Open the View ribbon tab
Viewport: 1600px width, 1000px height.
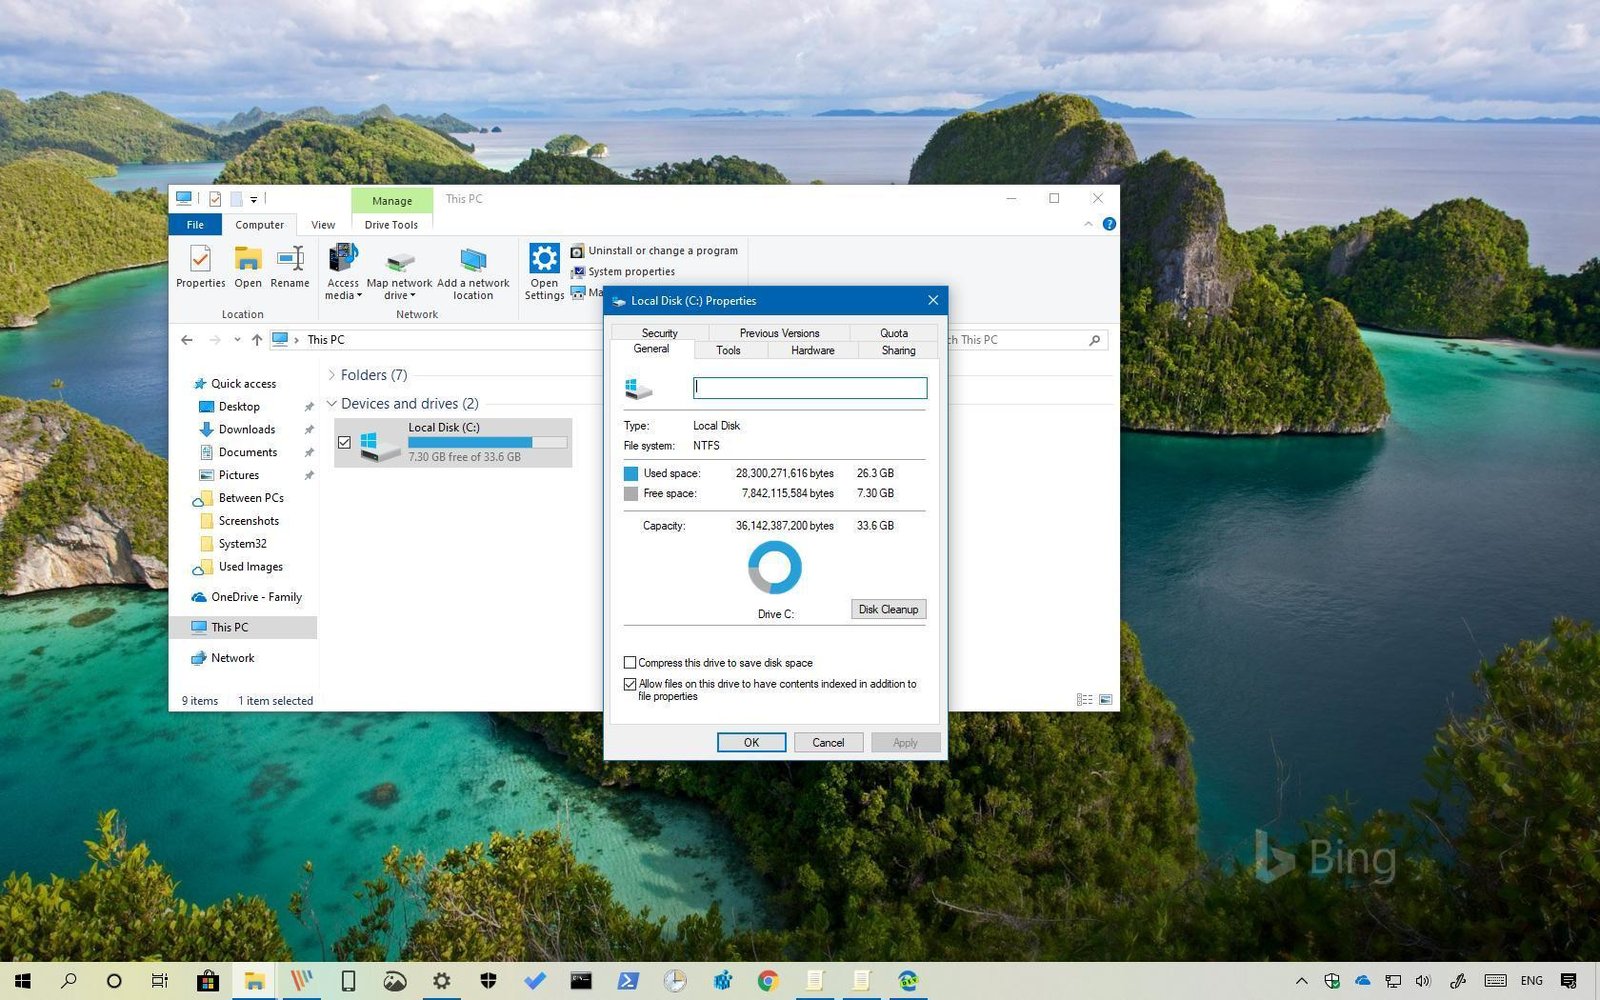[x=323, y=225]
